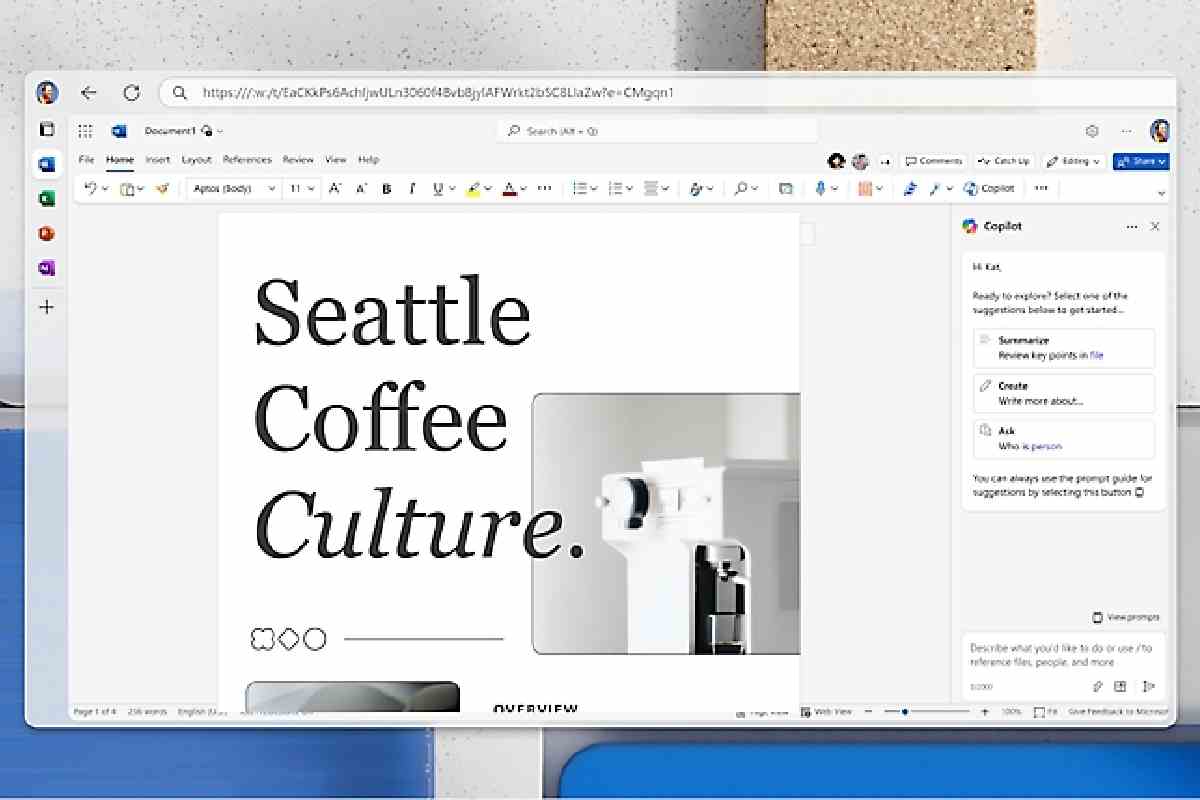Screen dimensions: 1200x800
Task: Expand the ribbon with the chevron at far right
Action: pyautogui.click(x=1161, y=194)
